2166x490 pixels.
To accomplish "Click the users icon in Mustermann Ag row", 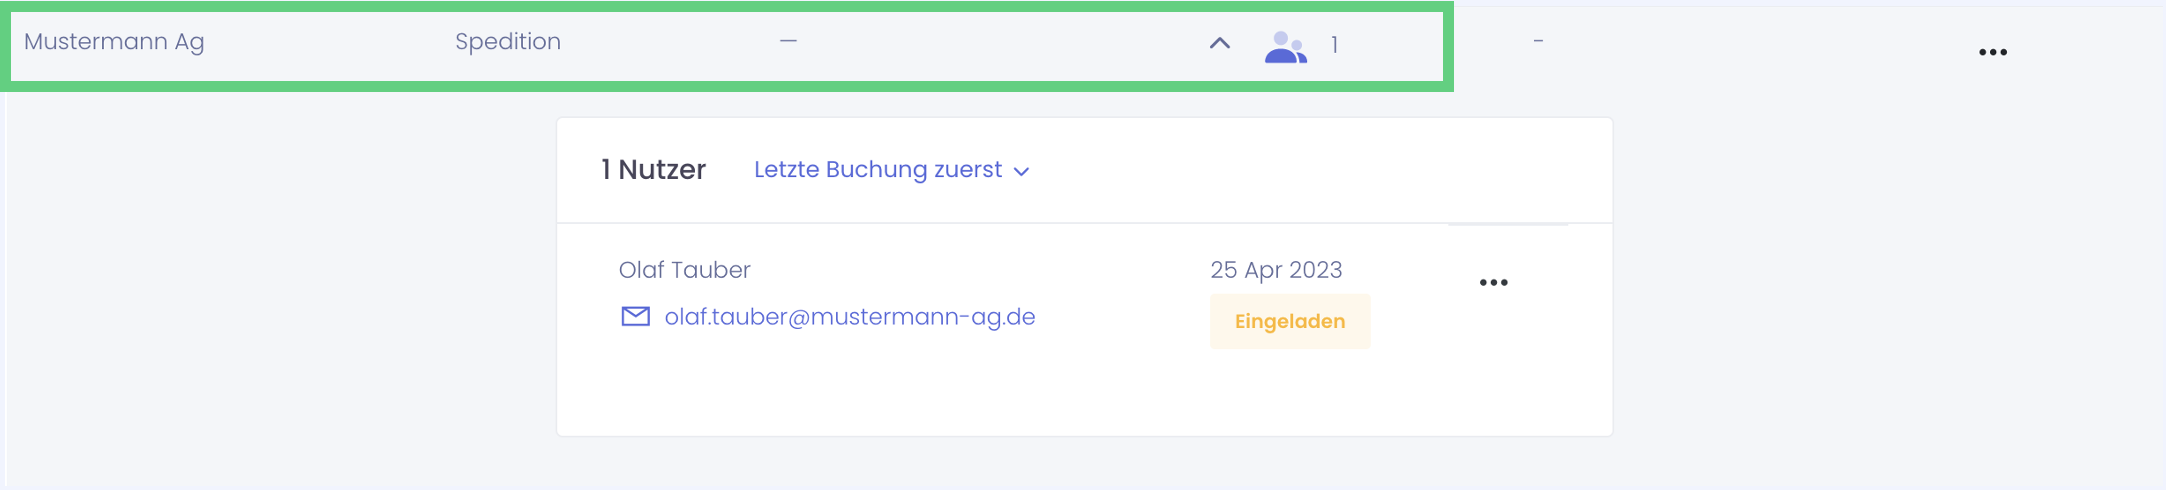I will tap(1285, 47).
